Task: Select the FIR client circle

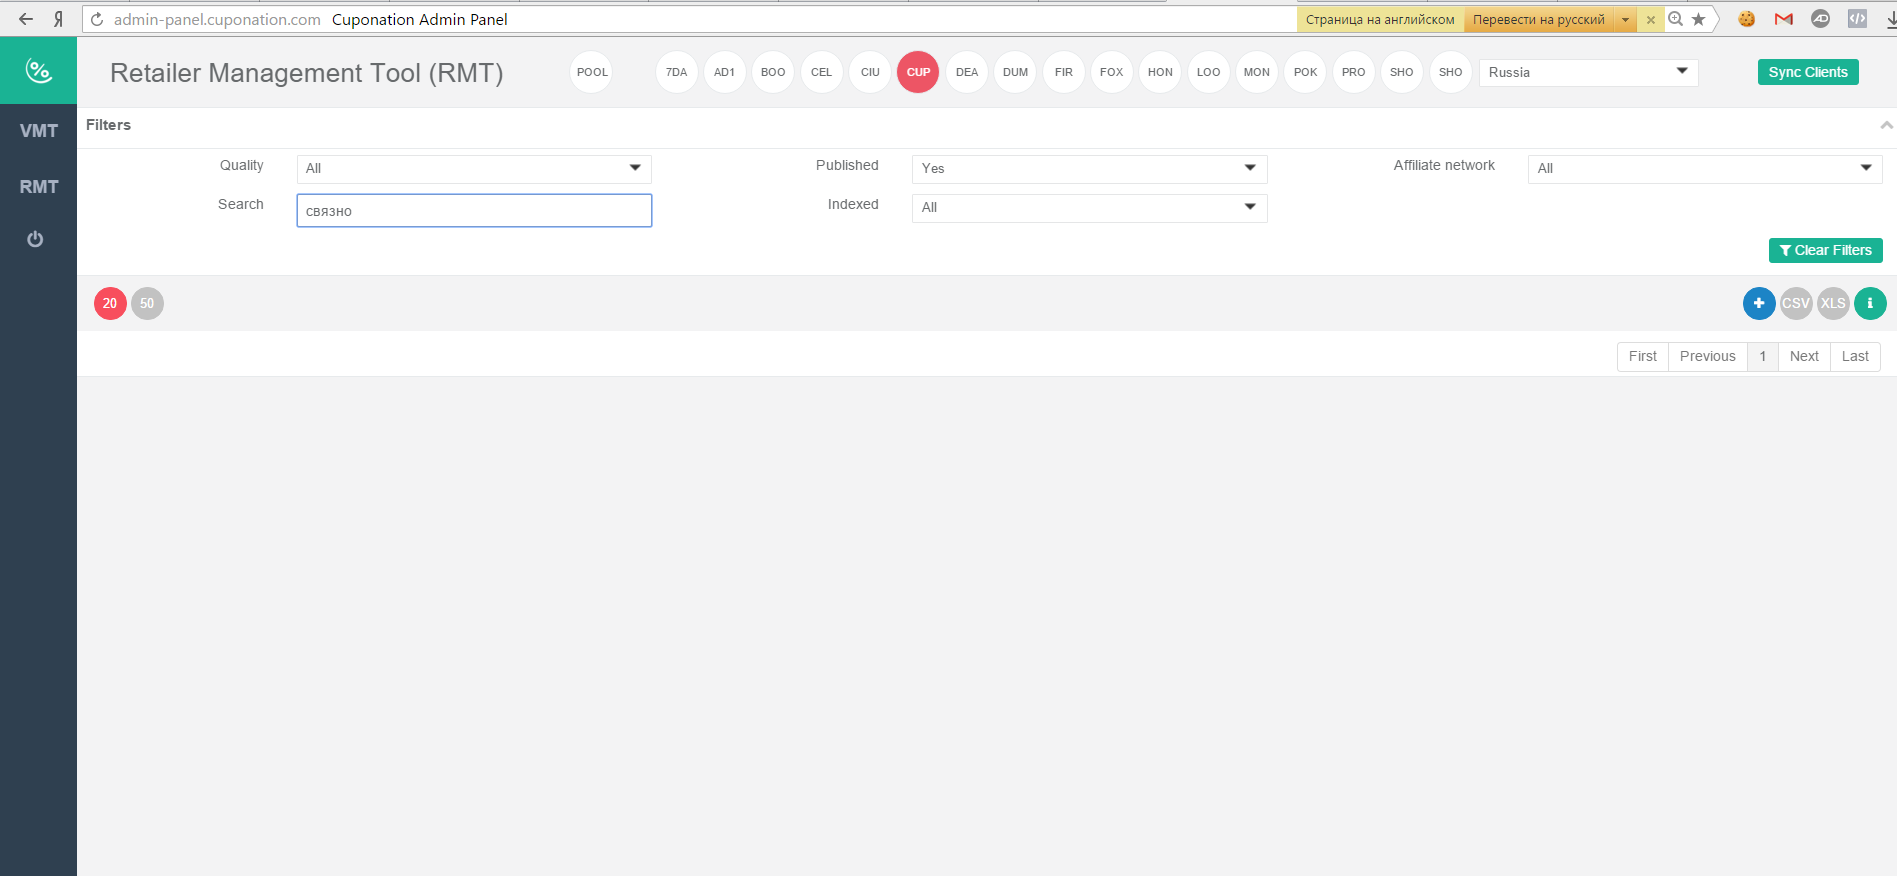Action: coord(1064,72)
